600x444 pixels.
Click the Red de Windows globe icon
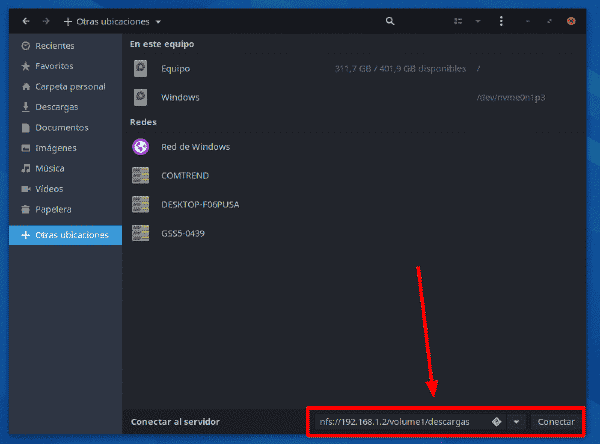140,147
